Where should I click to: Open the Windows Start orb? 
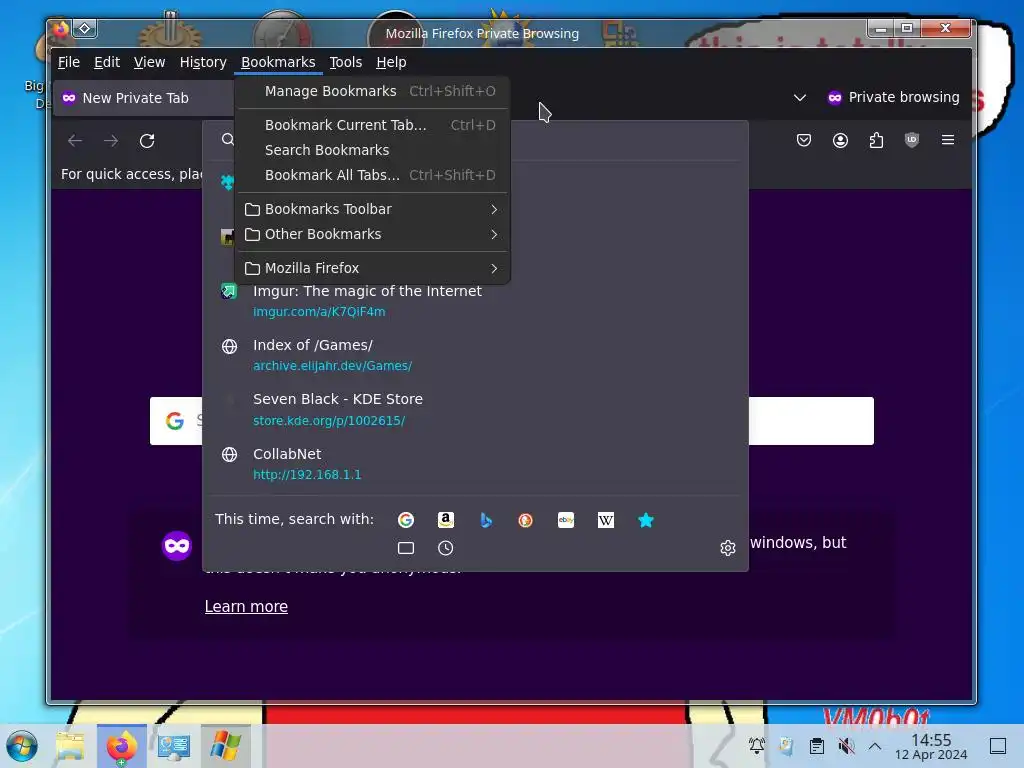[22, 746]
